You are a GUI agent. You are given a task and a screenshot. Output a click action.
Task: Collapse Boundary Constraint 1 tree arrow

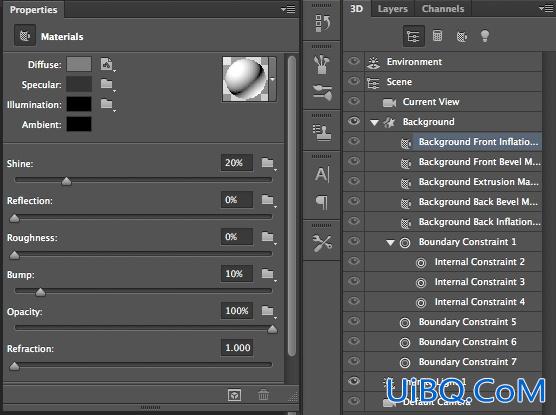[390, 243]
